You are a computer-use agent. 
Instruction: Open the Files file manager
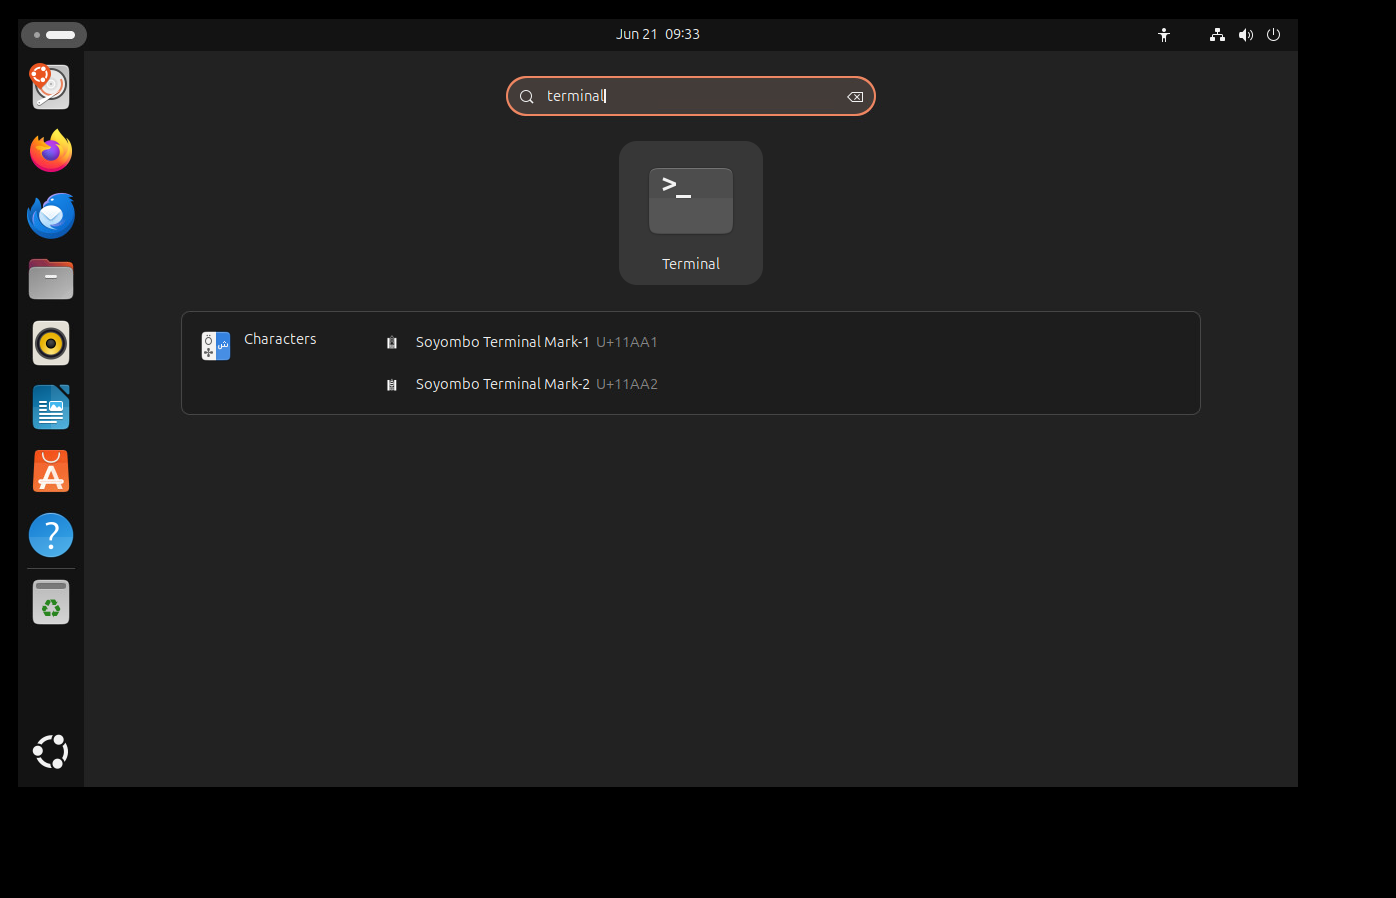tap(50, 279)
